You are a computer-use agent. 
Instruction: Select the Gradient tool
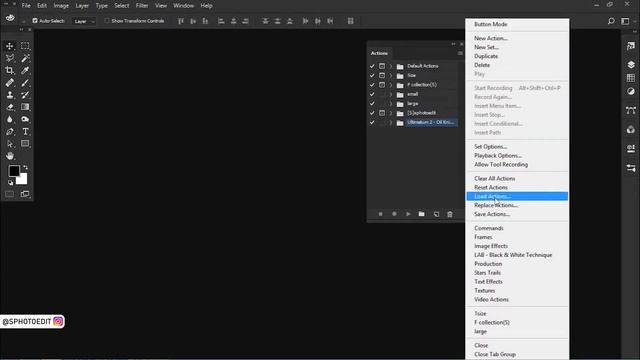tap(25, 107)
